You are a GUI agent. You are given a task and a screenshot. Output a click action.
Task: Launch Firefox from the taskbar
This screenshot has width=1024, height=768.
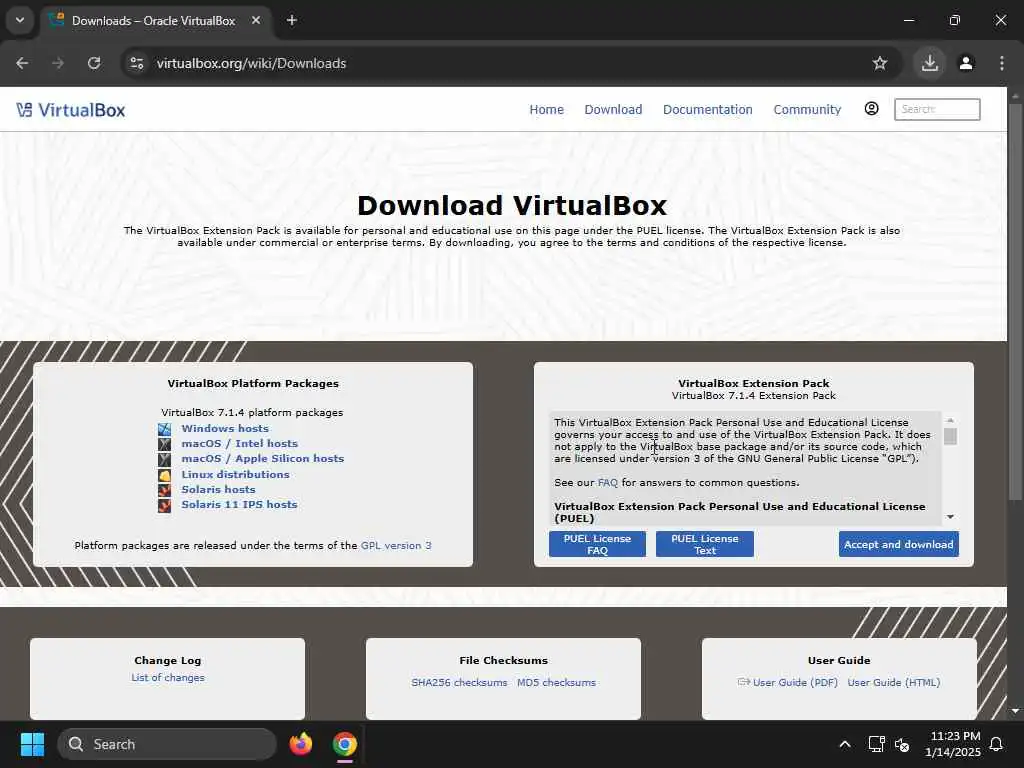(301, 744)
